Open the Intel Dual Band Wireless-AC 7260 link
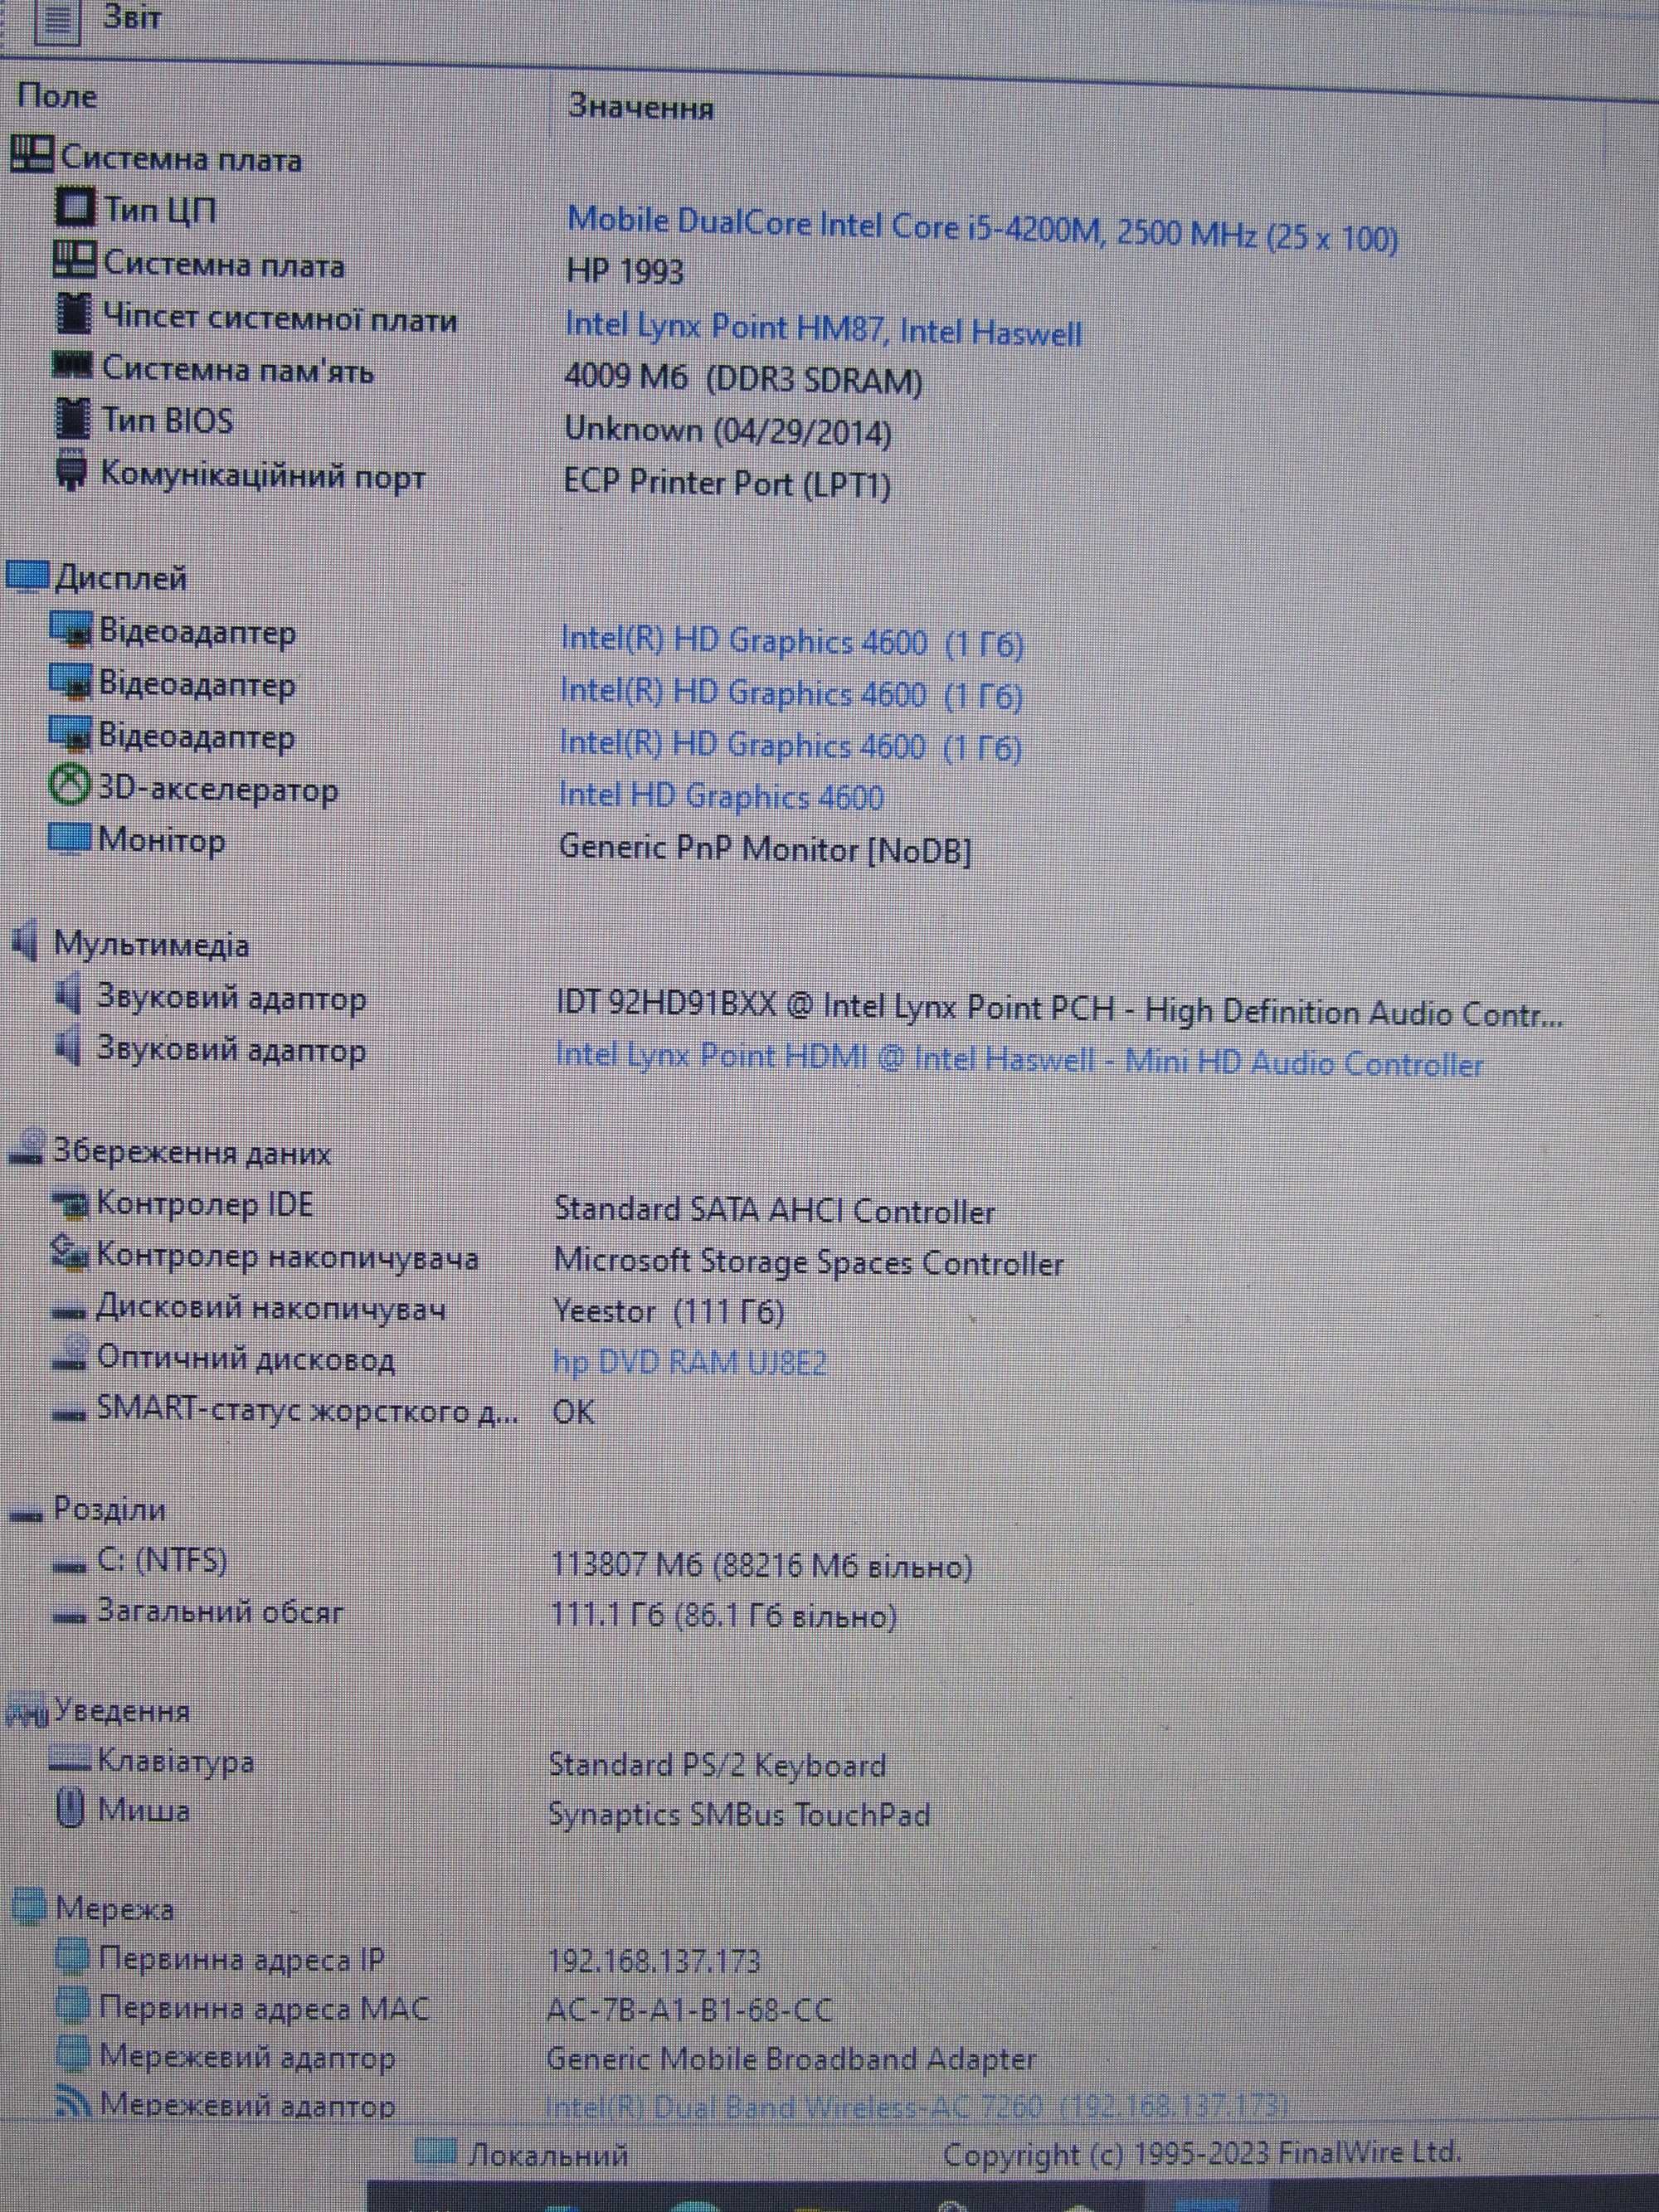Image resolution: width=1659 pixels, height=2212 pixels. 916,2108
